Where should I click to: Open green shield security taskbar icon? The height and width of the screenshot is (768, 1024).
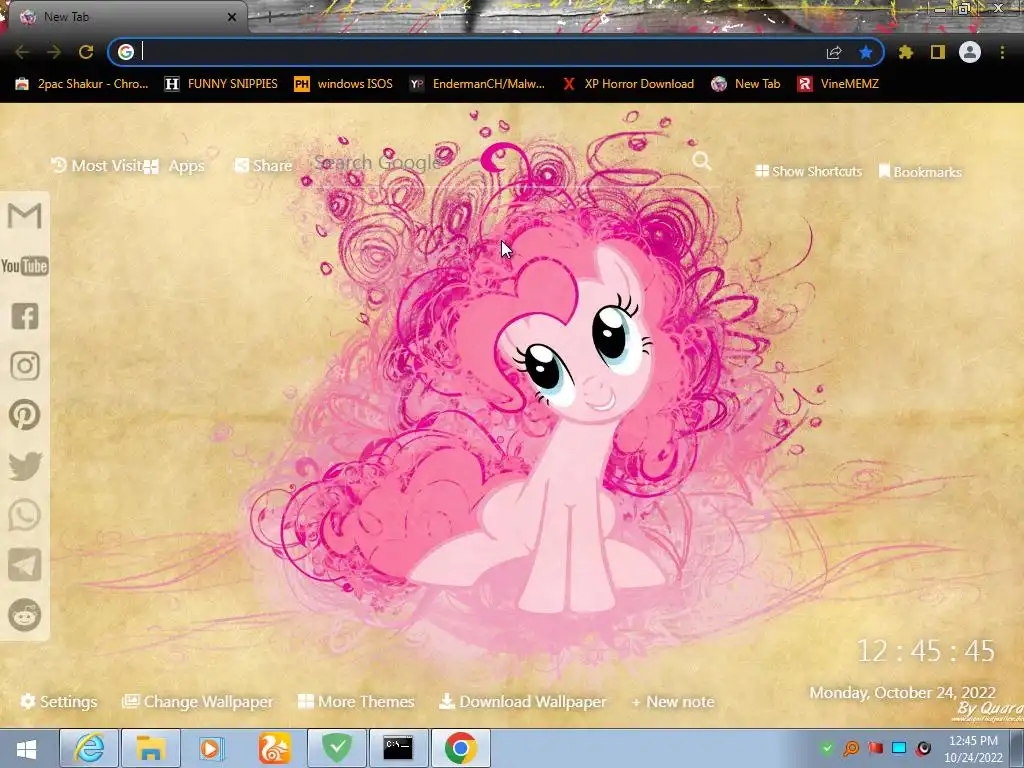pyautogui.click(x=337, y=748)
